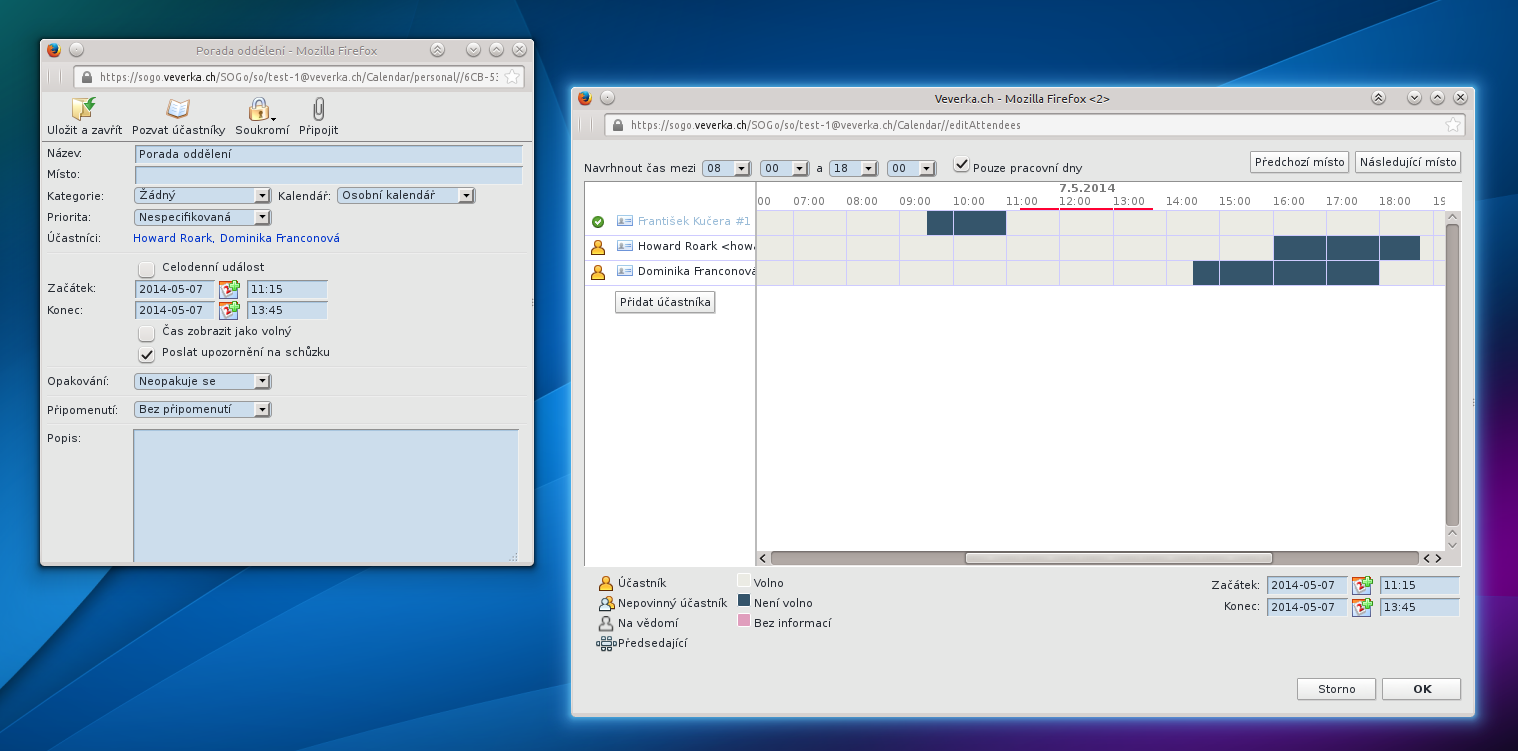Screen dimensions: 1518x751
Task: Click Firefox logo in Porada oddělení title bar
Action: (x=54, y=50)
